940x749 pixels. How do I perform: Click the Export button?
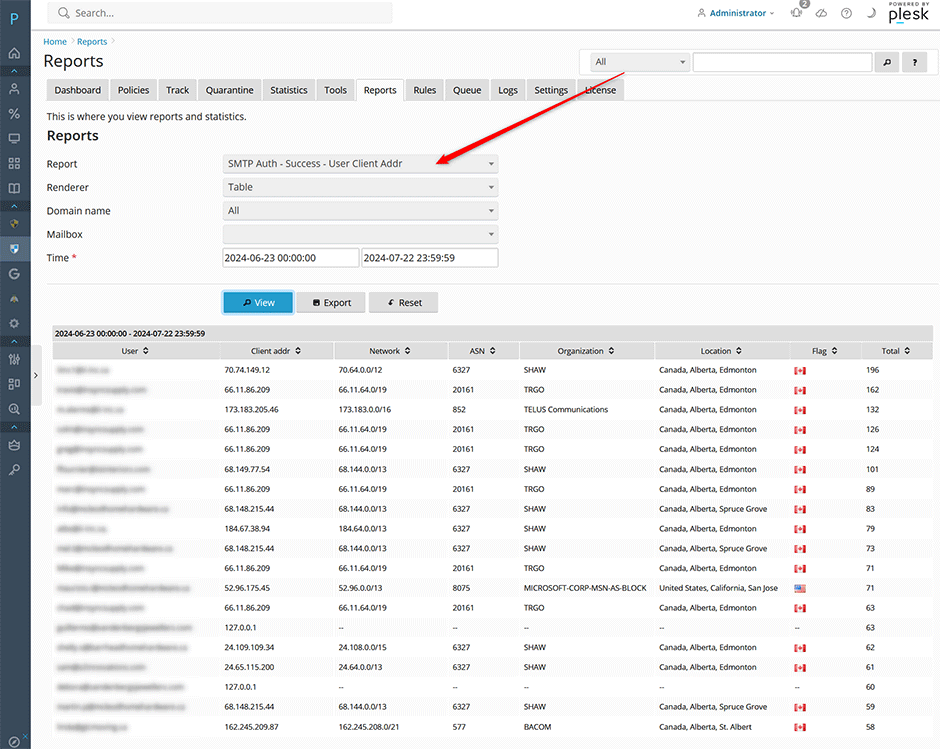331,303
